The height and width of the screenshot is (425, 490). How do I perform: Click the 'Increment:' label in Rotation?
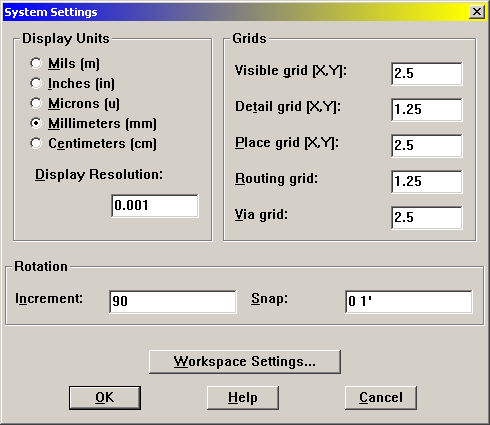pos(49,298)
